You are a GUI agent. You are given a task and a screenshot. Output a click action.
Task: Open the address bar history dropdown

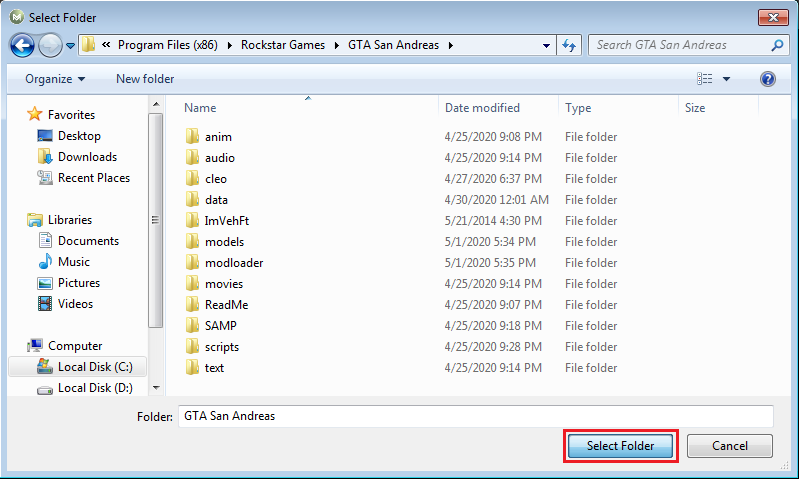(x=546, y=45)
